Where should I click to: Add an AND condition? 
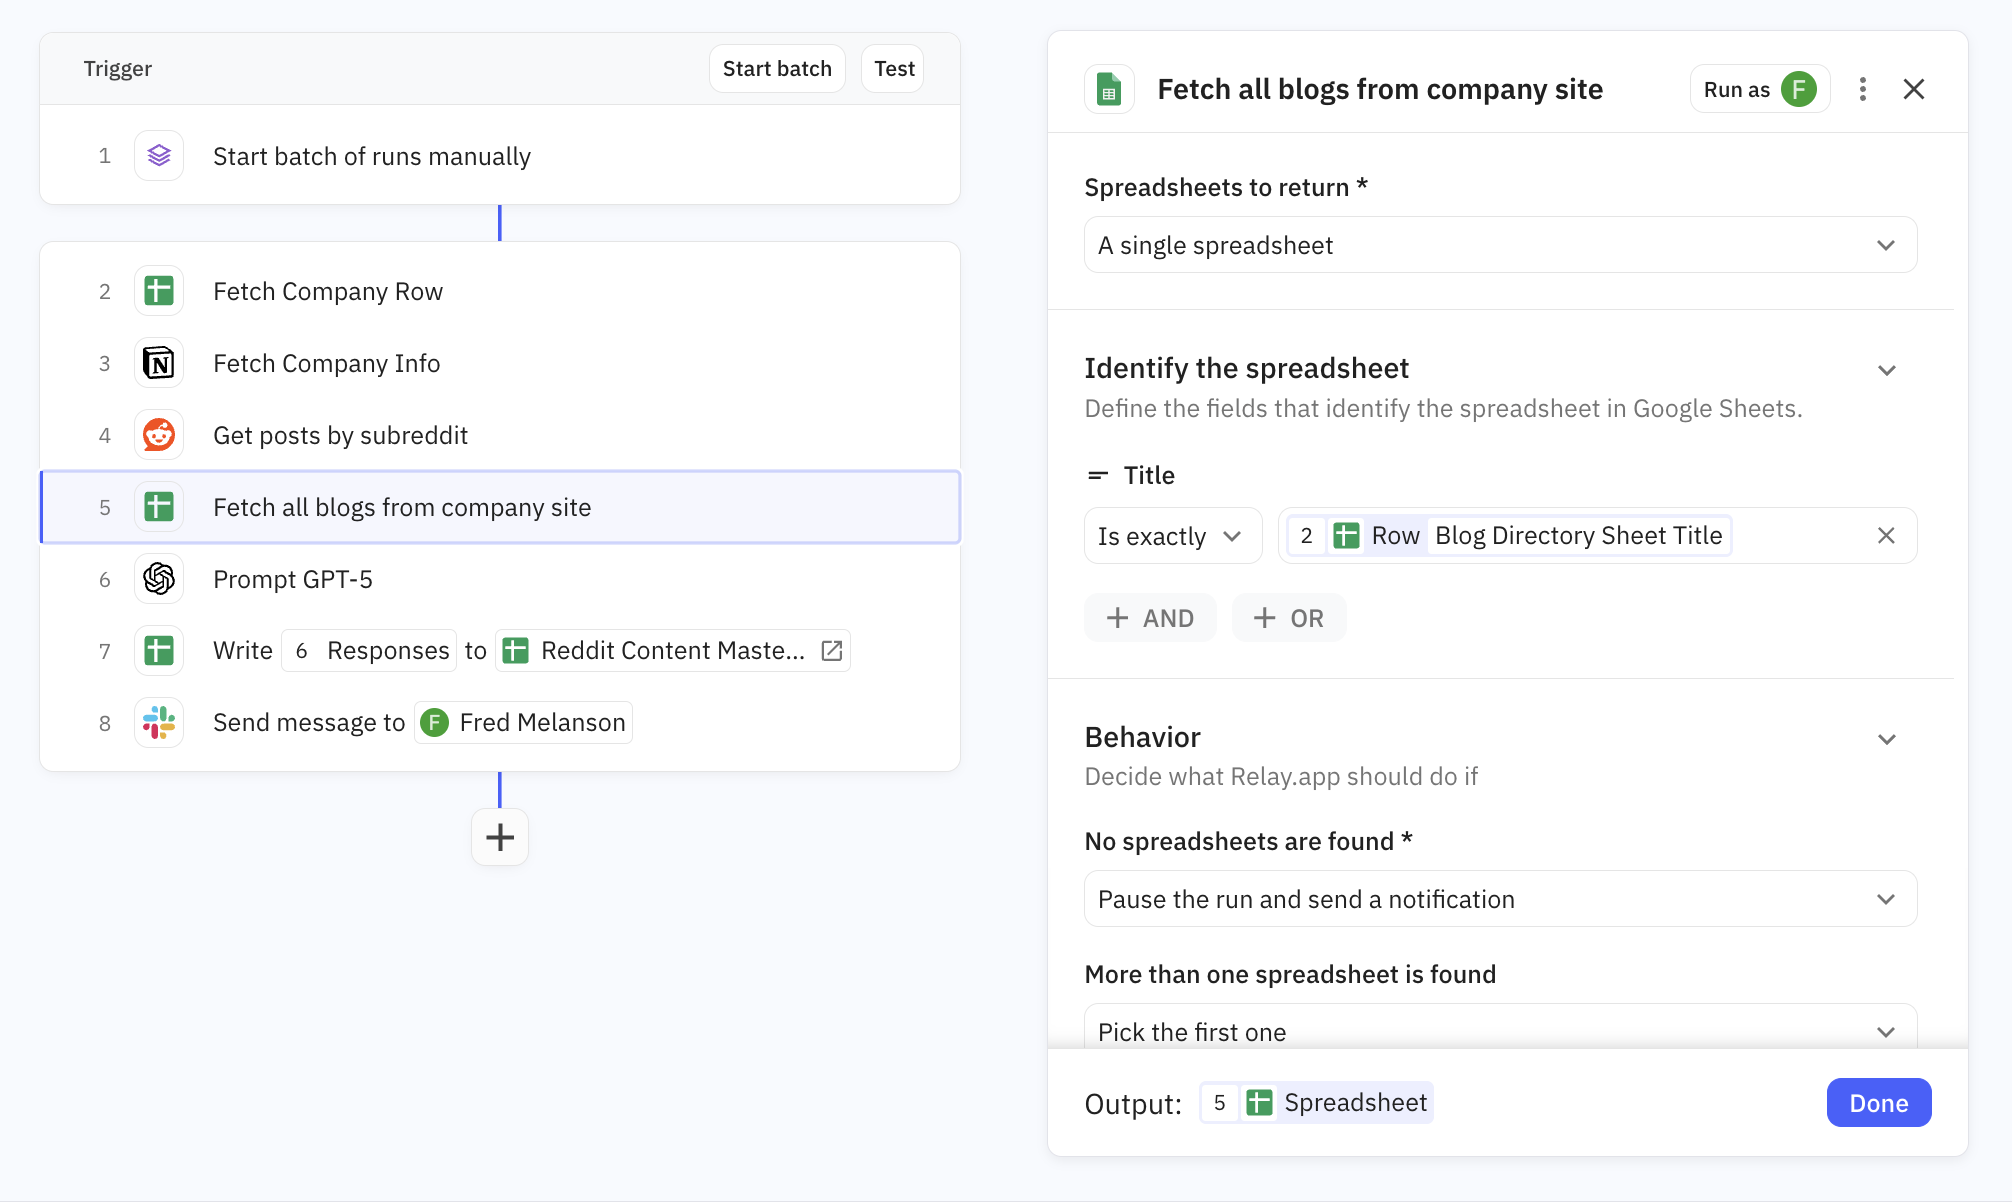pos(1150,618)
